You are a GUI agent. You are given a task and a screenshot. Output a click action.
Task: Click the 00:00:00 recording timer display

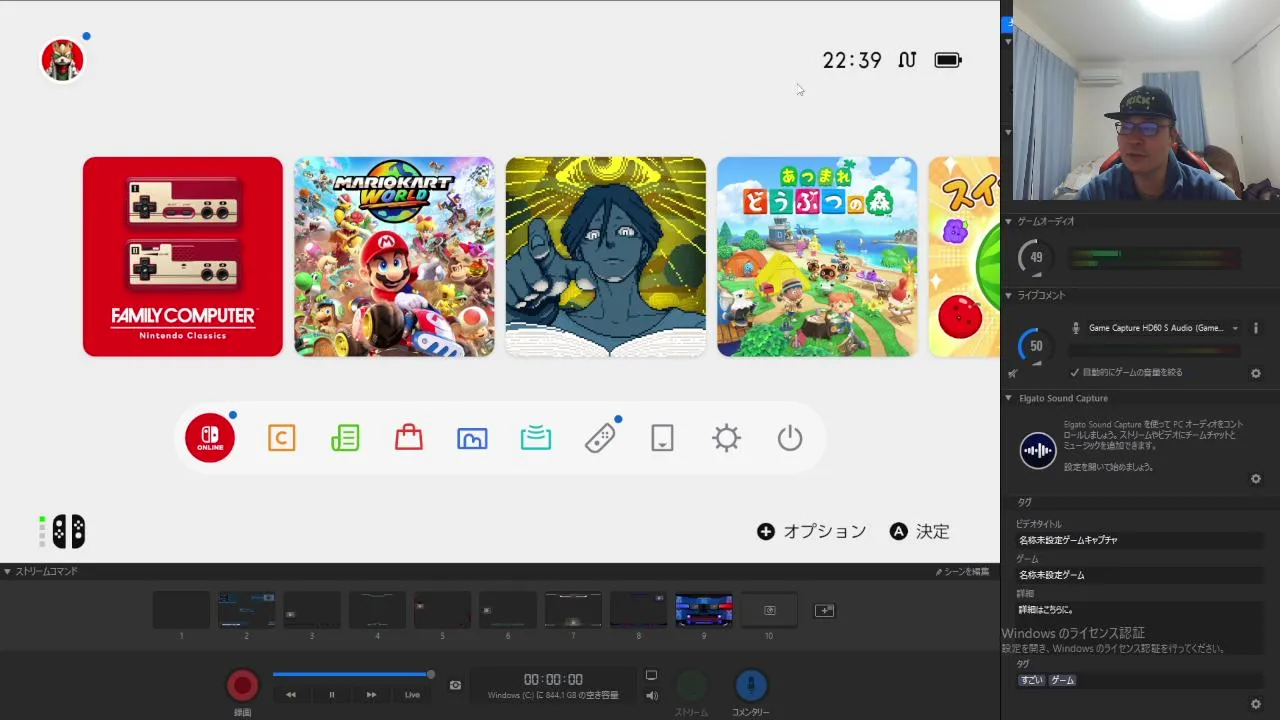pyautogui.click(x=553, y=680)
